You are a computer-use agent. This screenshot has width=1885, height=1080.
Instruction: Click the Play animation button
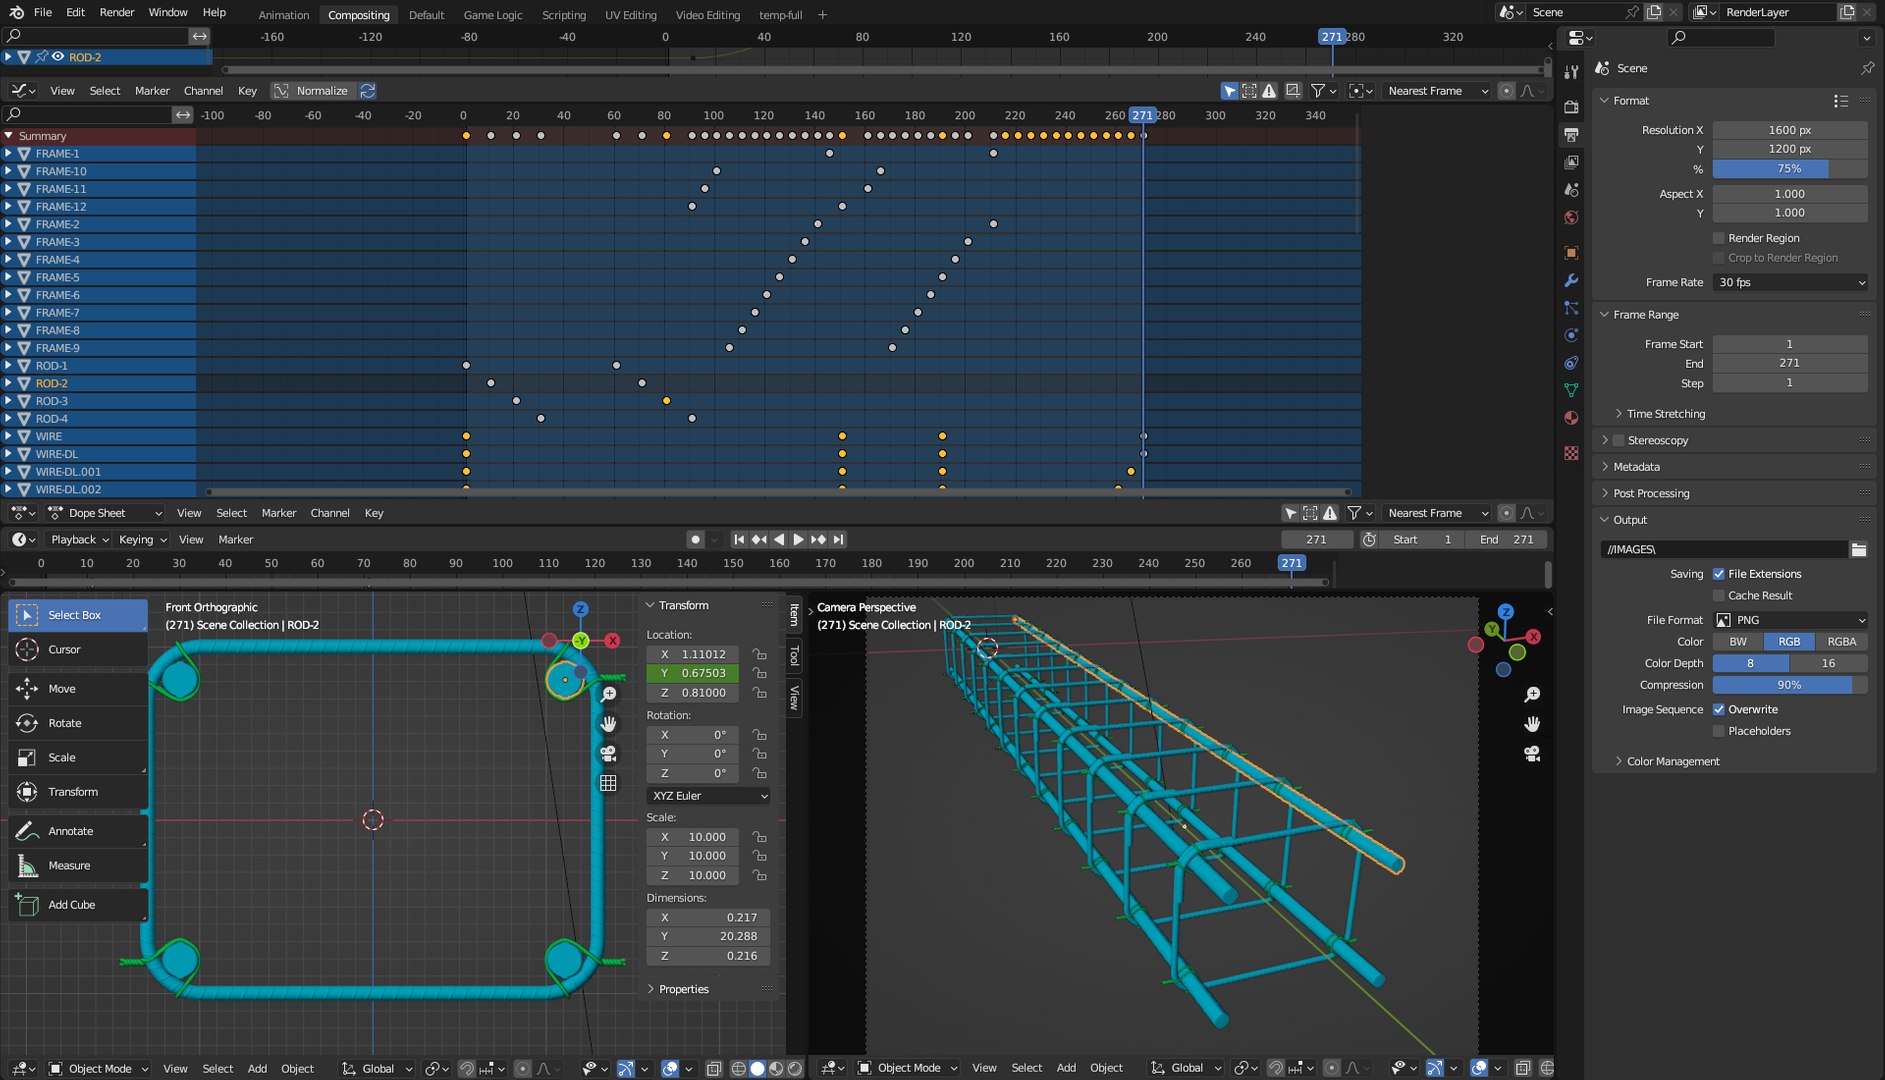coord(798,540)
